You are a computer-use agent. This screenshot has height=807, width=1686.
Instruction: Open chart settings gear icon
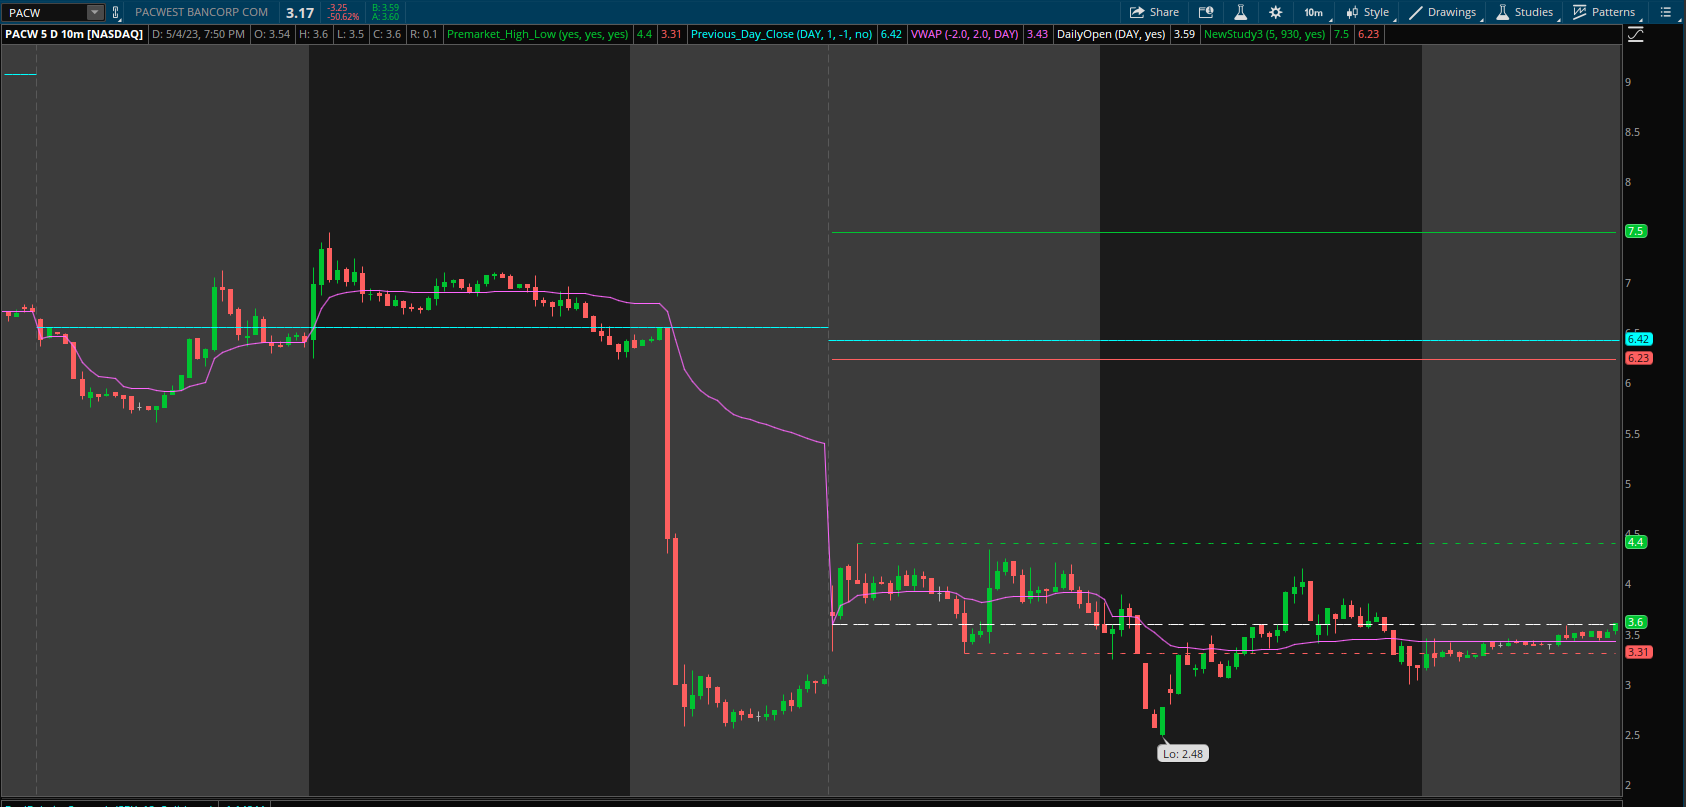coord(1275,13)
